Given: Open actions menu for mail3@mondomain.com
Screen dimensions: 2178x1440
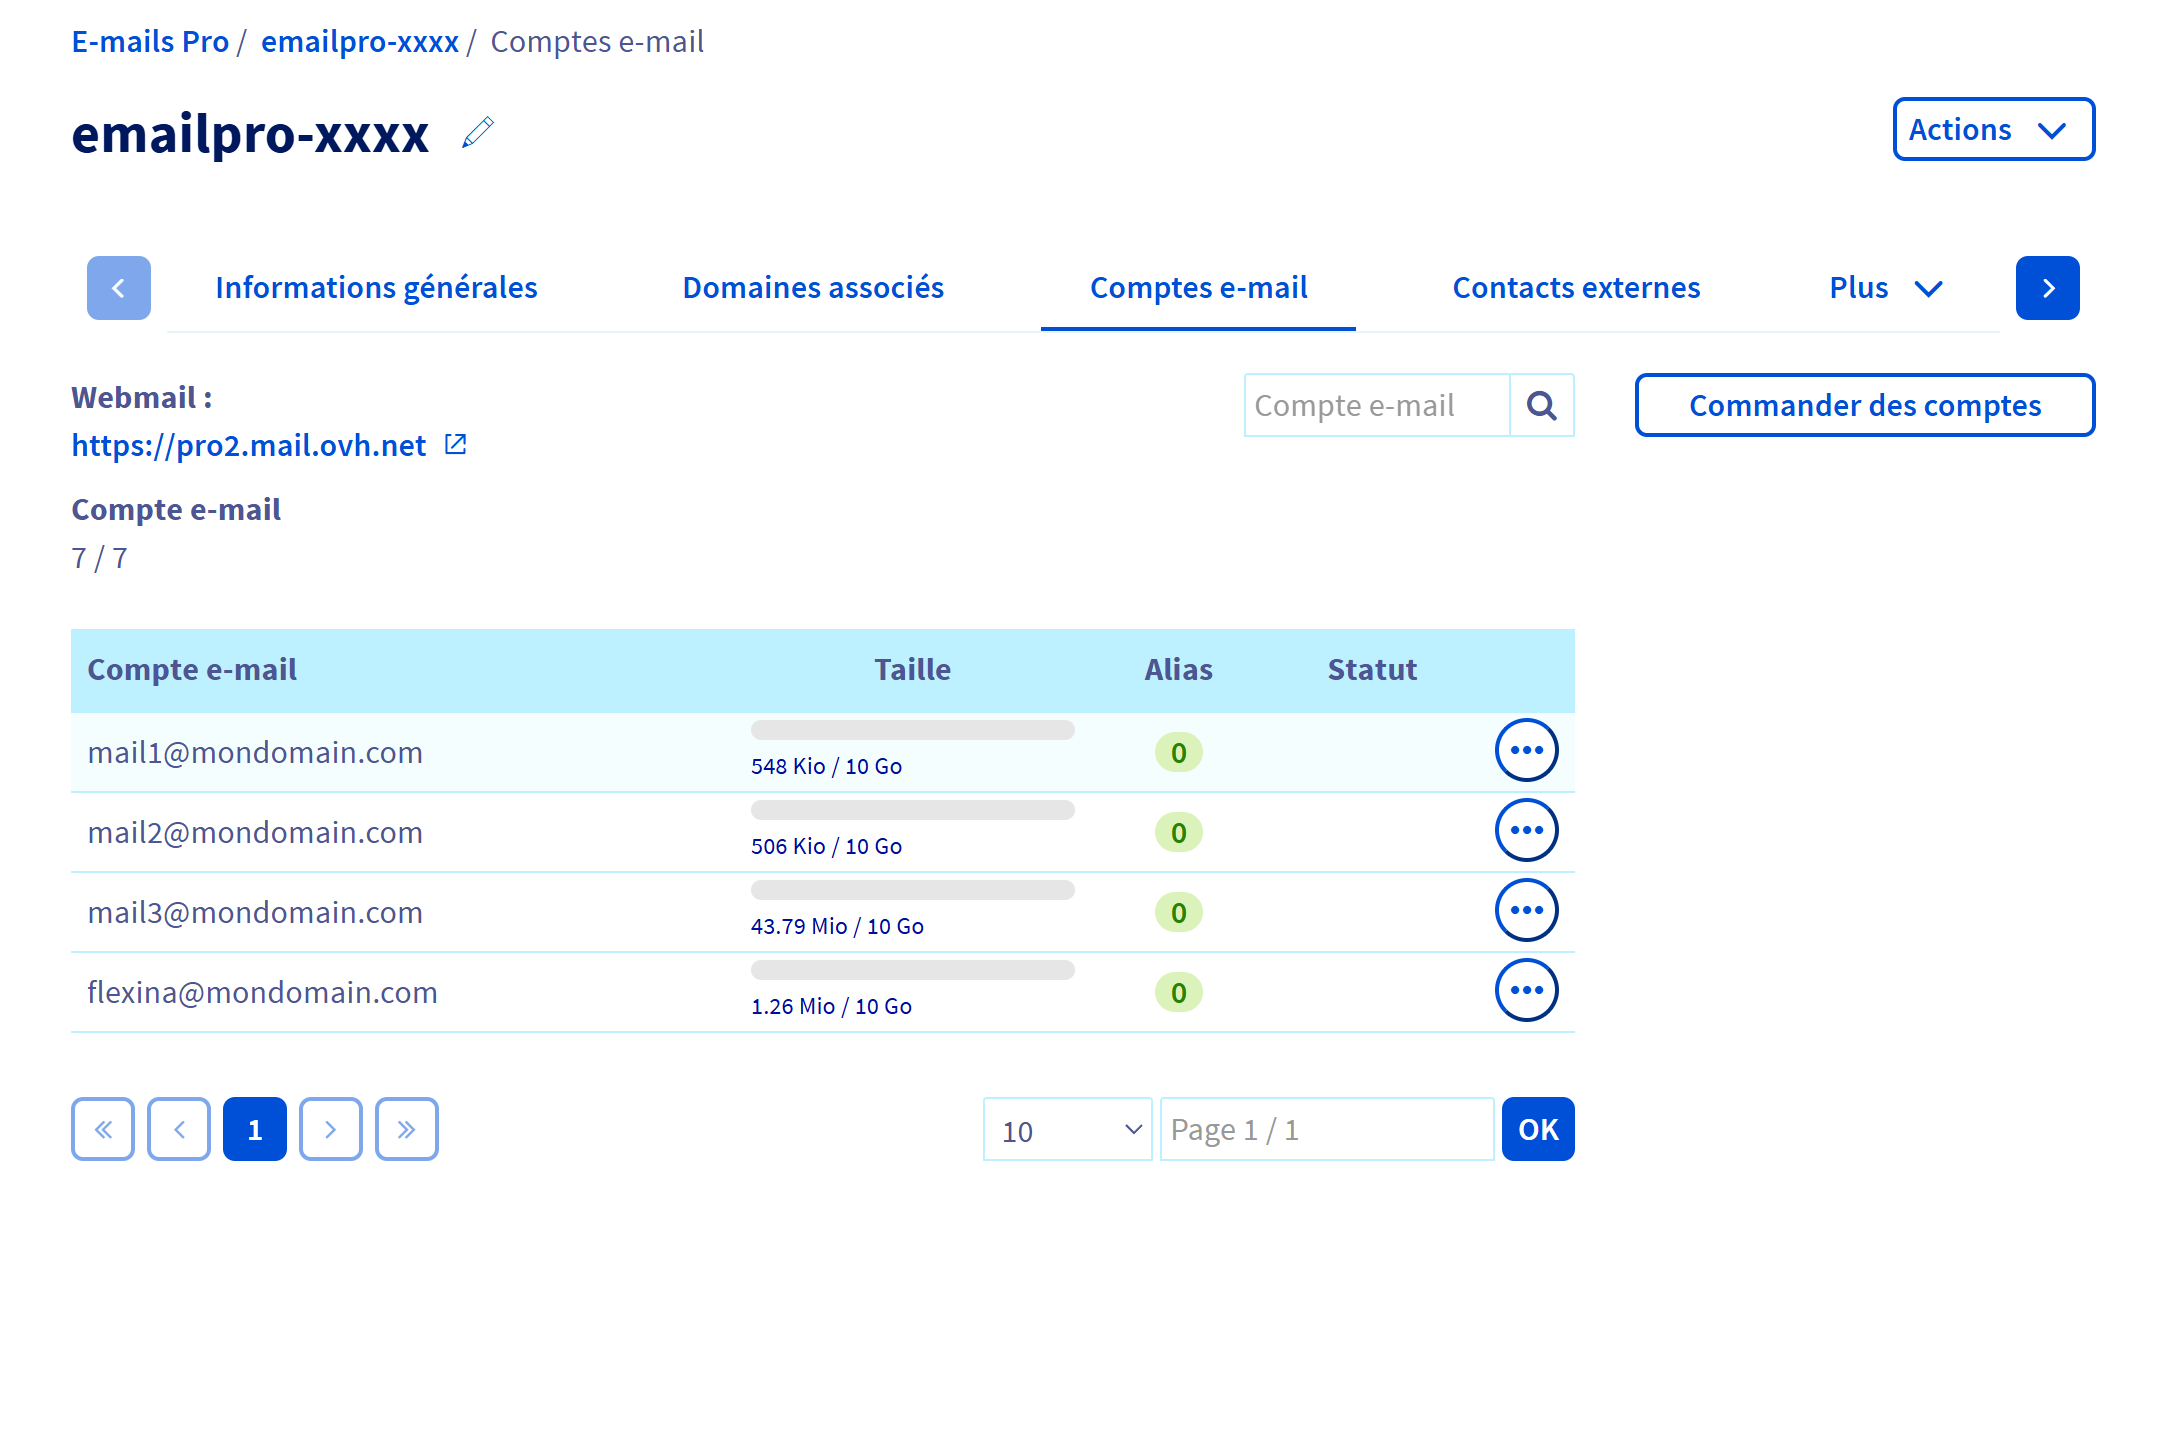Looking at the screenshot, I should (x=1526, y=910).
